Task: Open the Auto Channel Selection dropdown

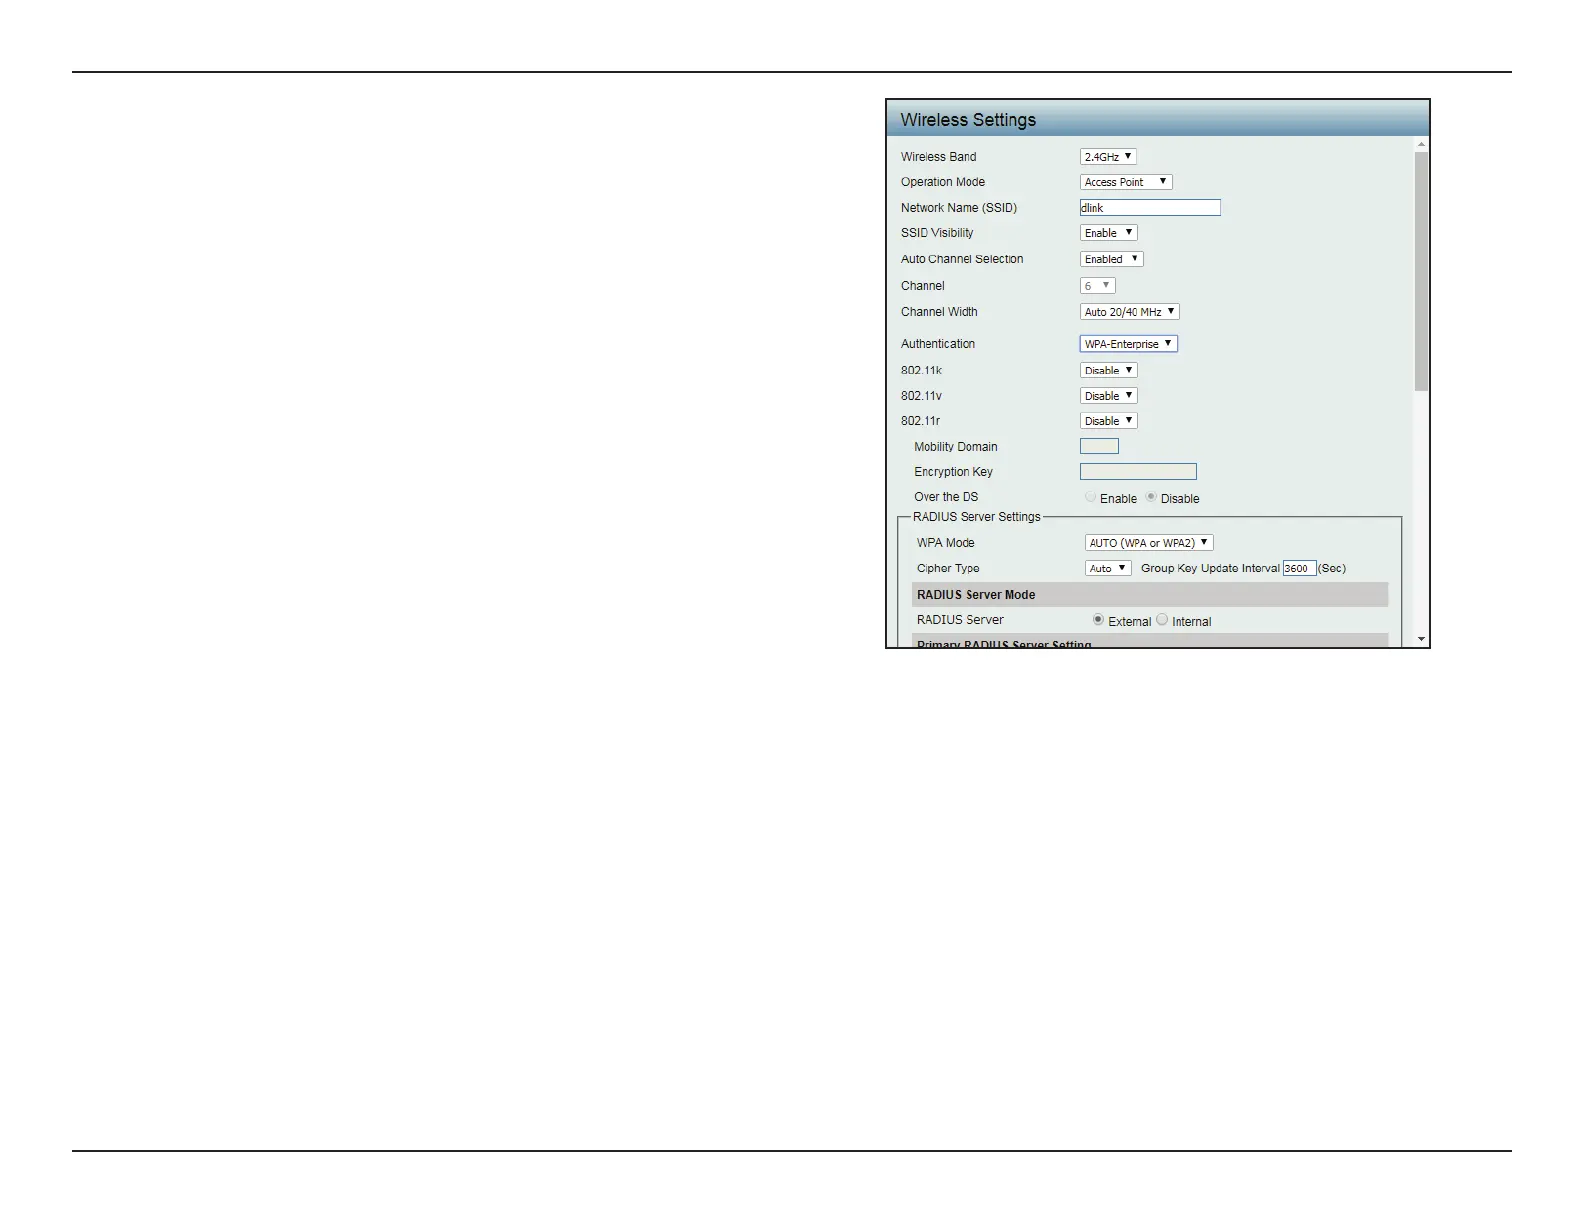Action: tap(1112, 259)
